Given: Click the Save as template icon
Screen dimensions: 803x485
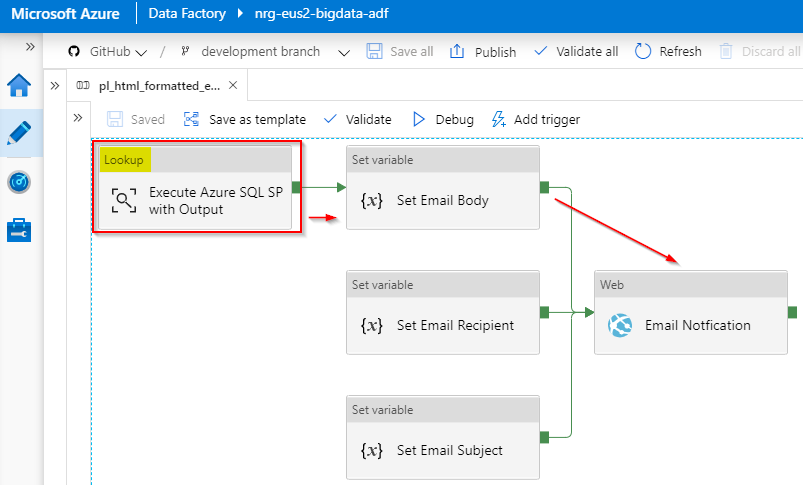Looking at the screenshot, I should (192, 119).
